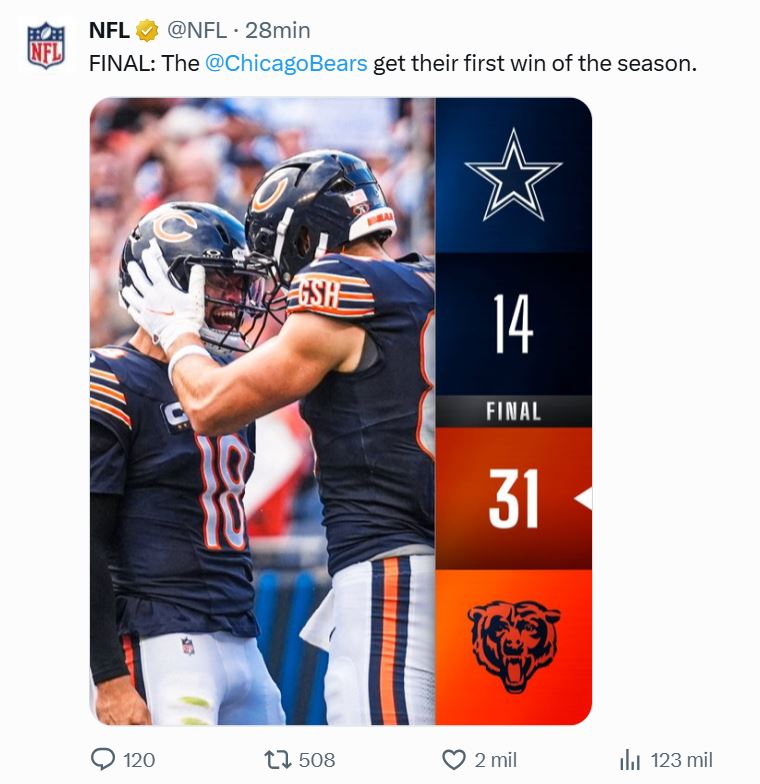This screenshot has height=784, width=760.
Task: Click the retweet arrows icon
Action: [x=278, y=760]
